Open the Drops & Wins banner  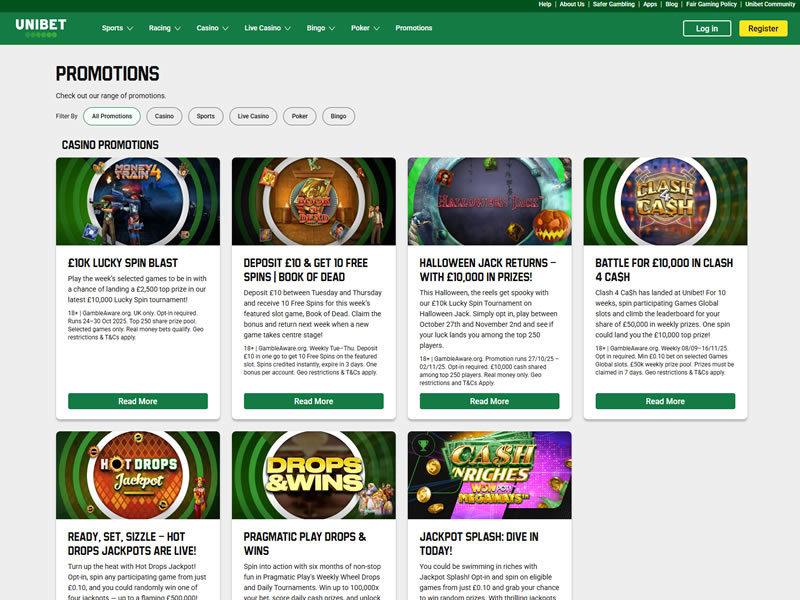coord(313,475)
